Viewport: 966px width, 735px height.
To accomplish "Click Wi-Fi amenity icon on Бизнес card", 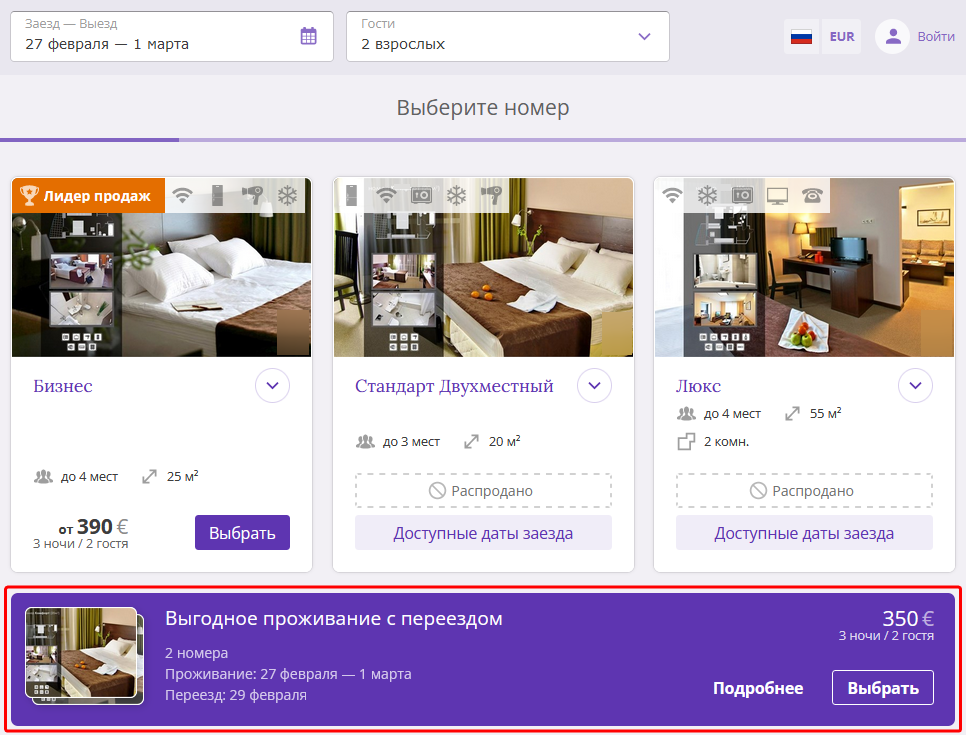I will [x=182, y=195].
